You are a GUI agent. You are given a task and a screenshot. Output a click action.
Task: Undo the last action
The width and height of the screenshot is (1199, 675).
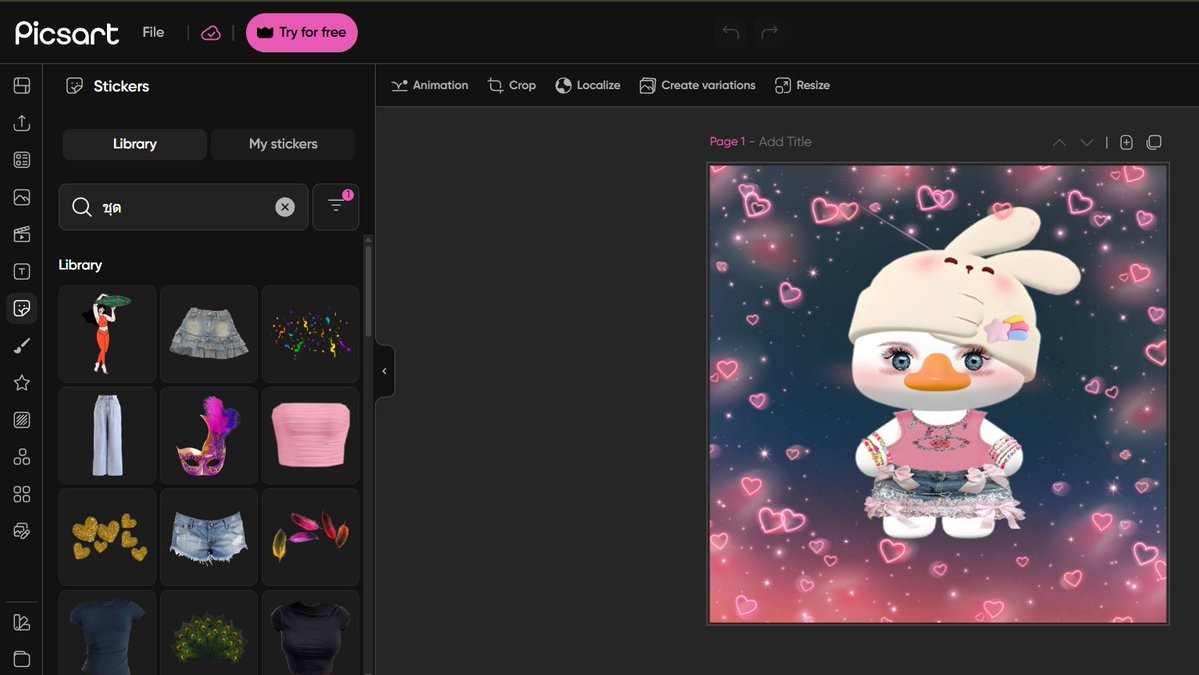click(x=730, y=32)
